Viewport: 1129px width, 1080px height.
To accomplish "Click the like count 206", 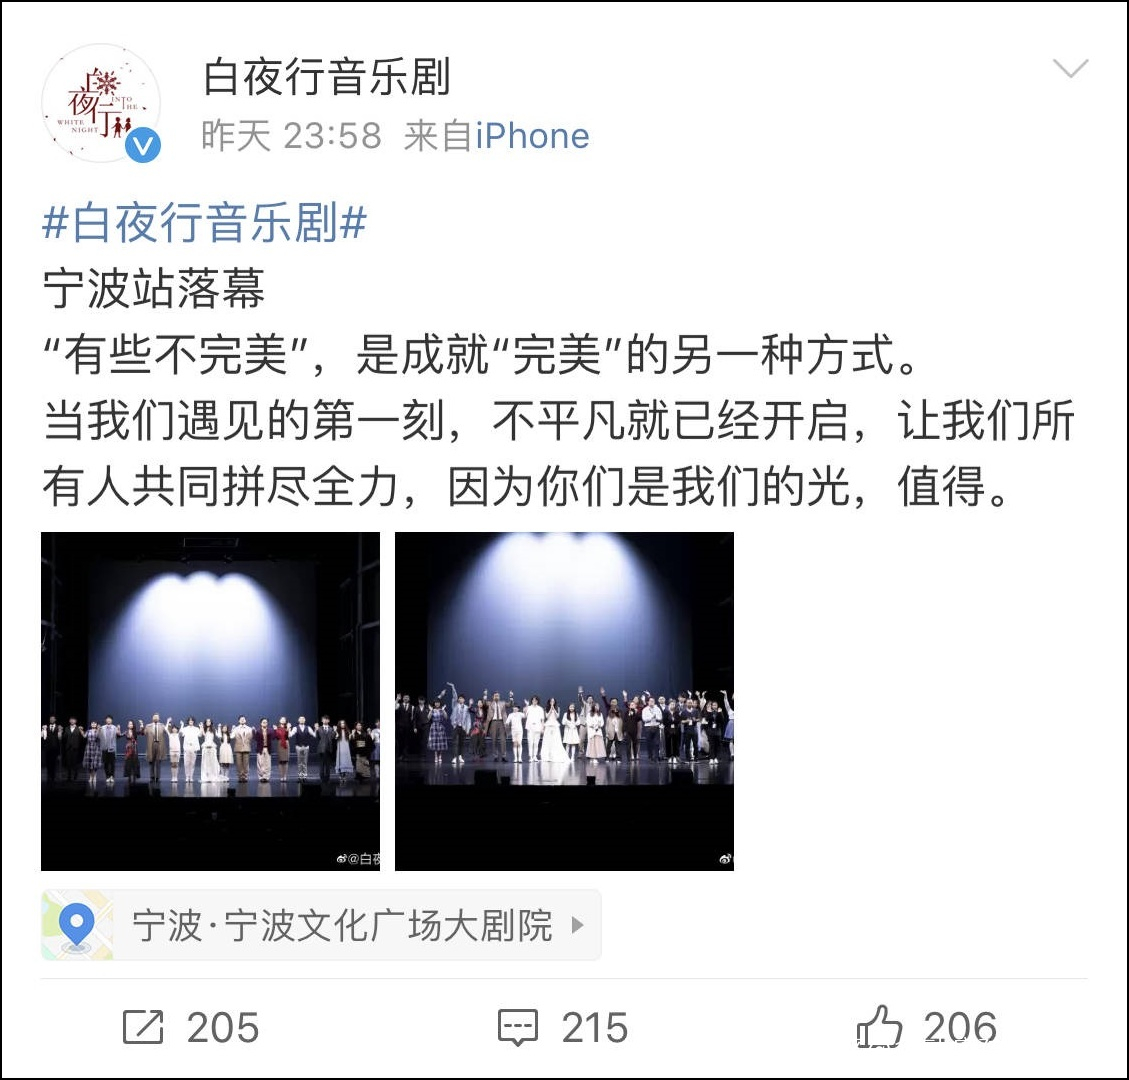I will click(961, 1027).
